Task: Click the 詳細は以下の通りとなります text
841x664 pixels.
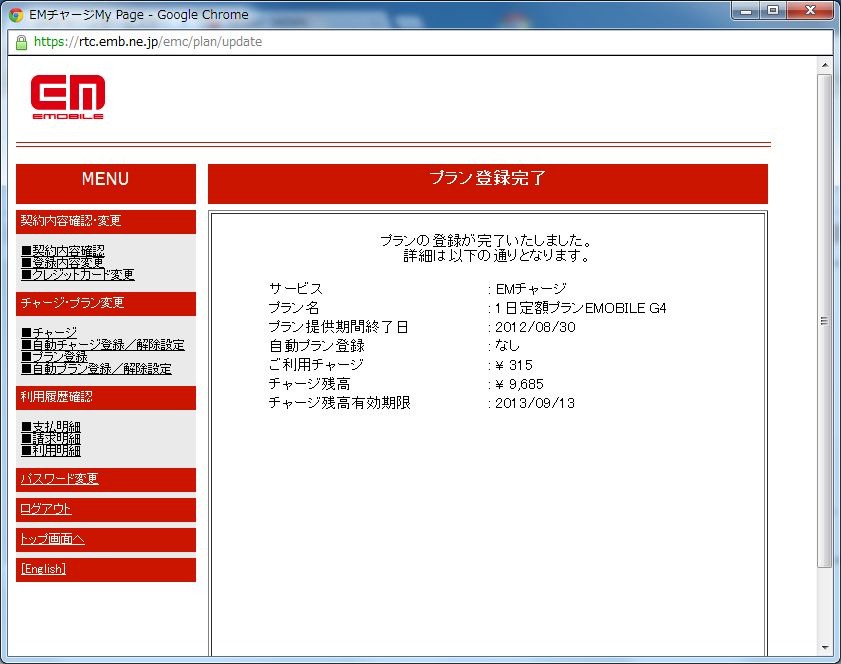Action: [x=497, y=256]
